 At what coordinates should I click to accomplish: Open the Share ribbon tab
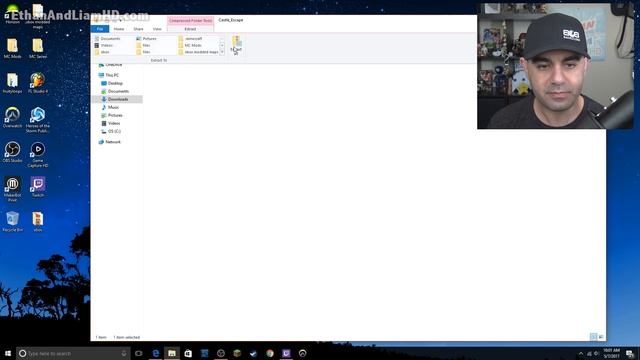tap(138, 29)
